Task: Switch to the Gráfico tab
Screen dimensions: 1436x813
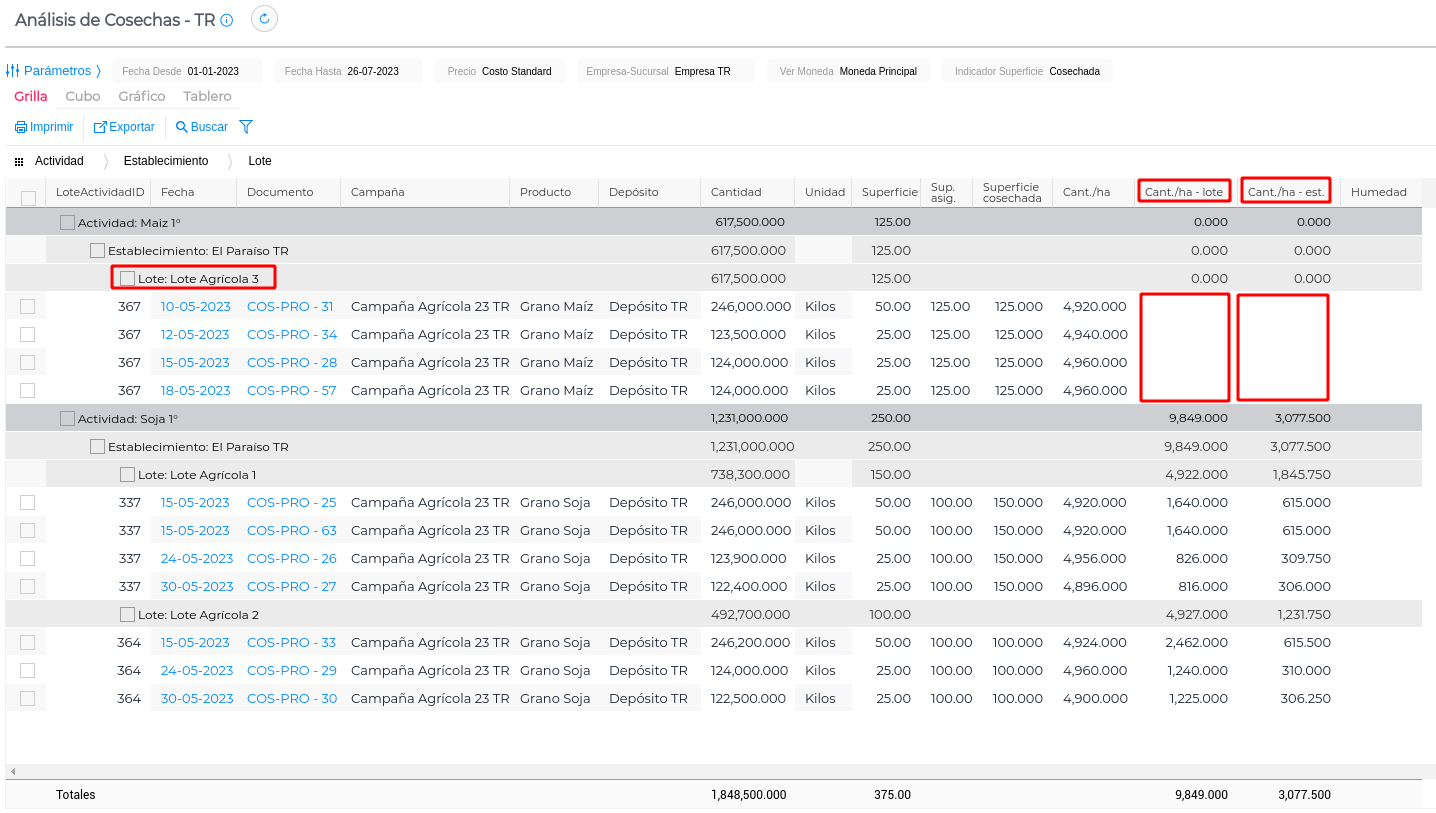Action: click(x=142, y=97)
